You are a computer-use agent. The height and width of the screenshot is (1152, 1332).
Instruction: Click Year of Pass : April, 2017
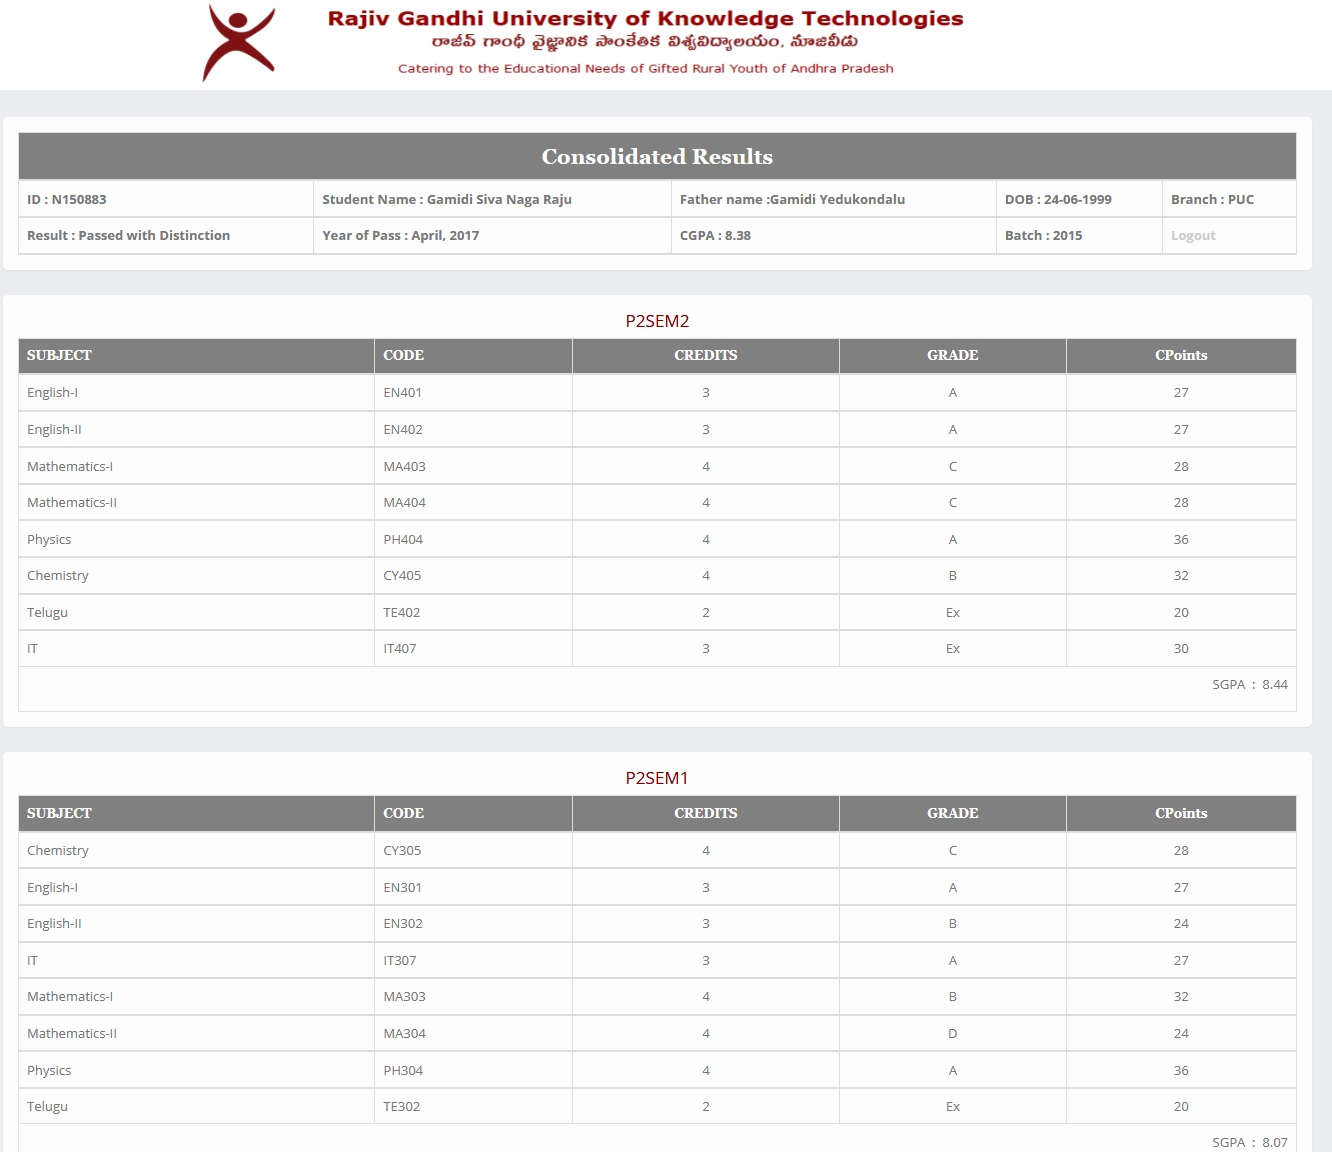click(x=492, y=236)
